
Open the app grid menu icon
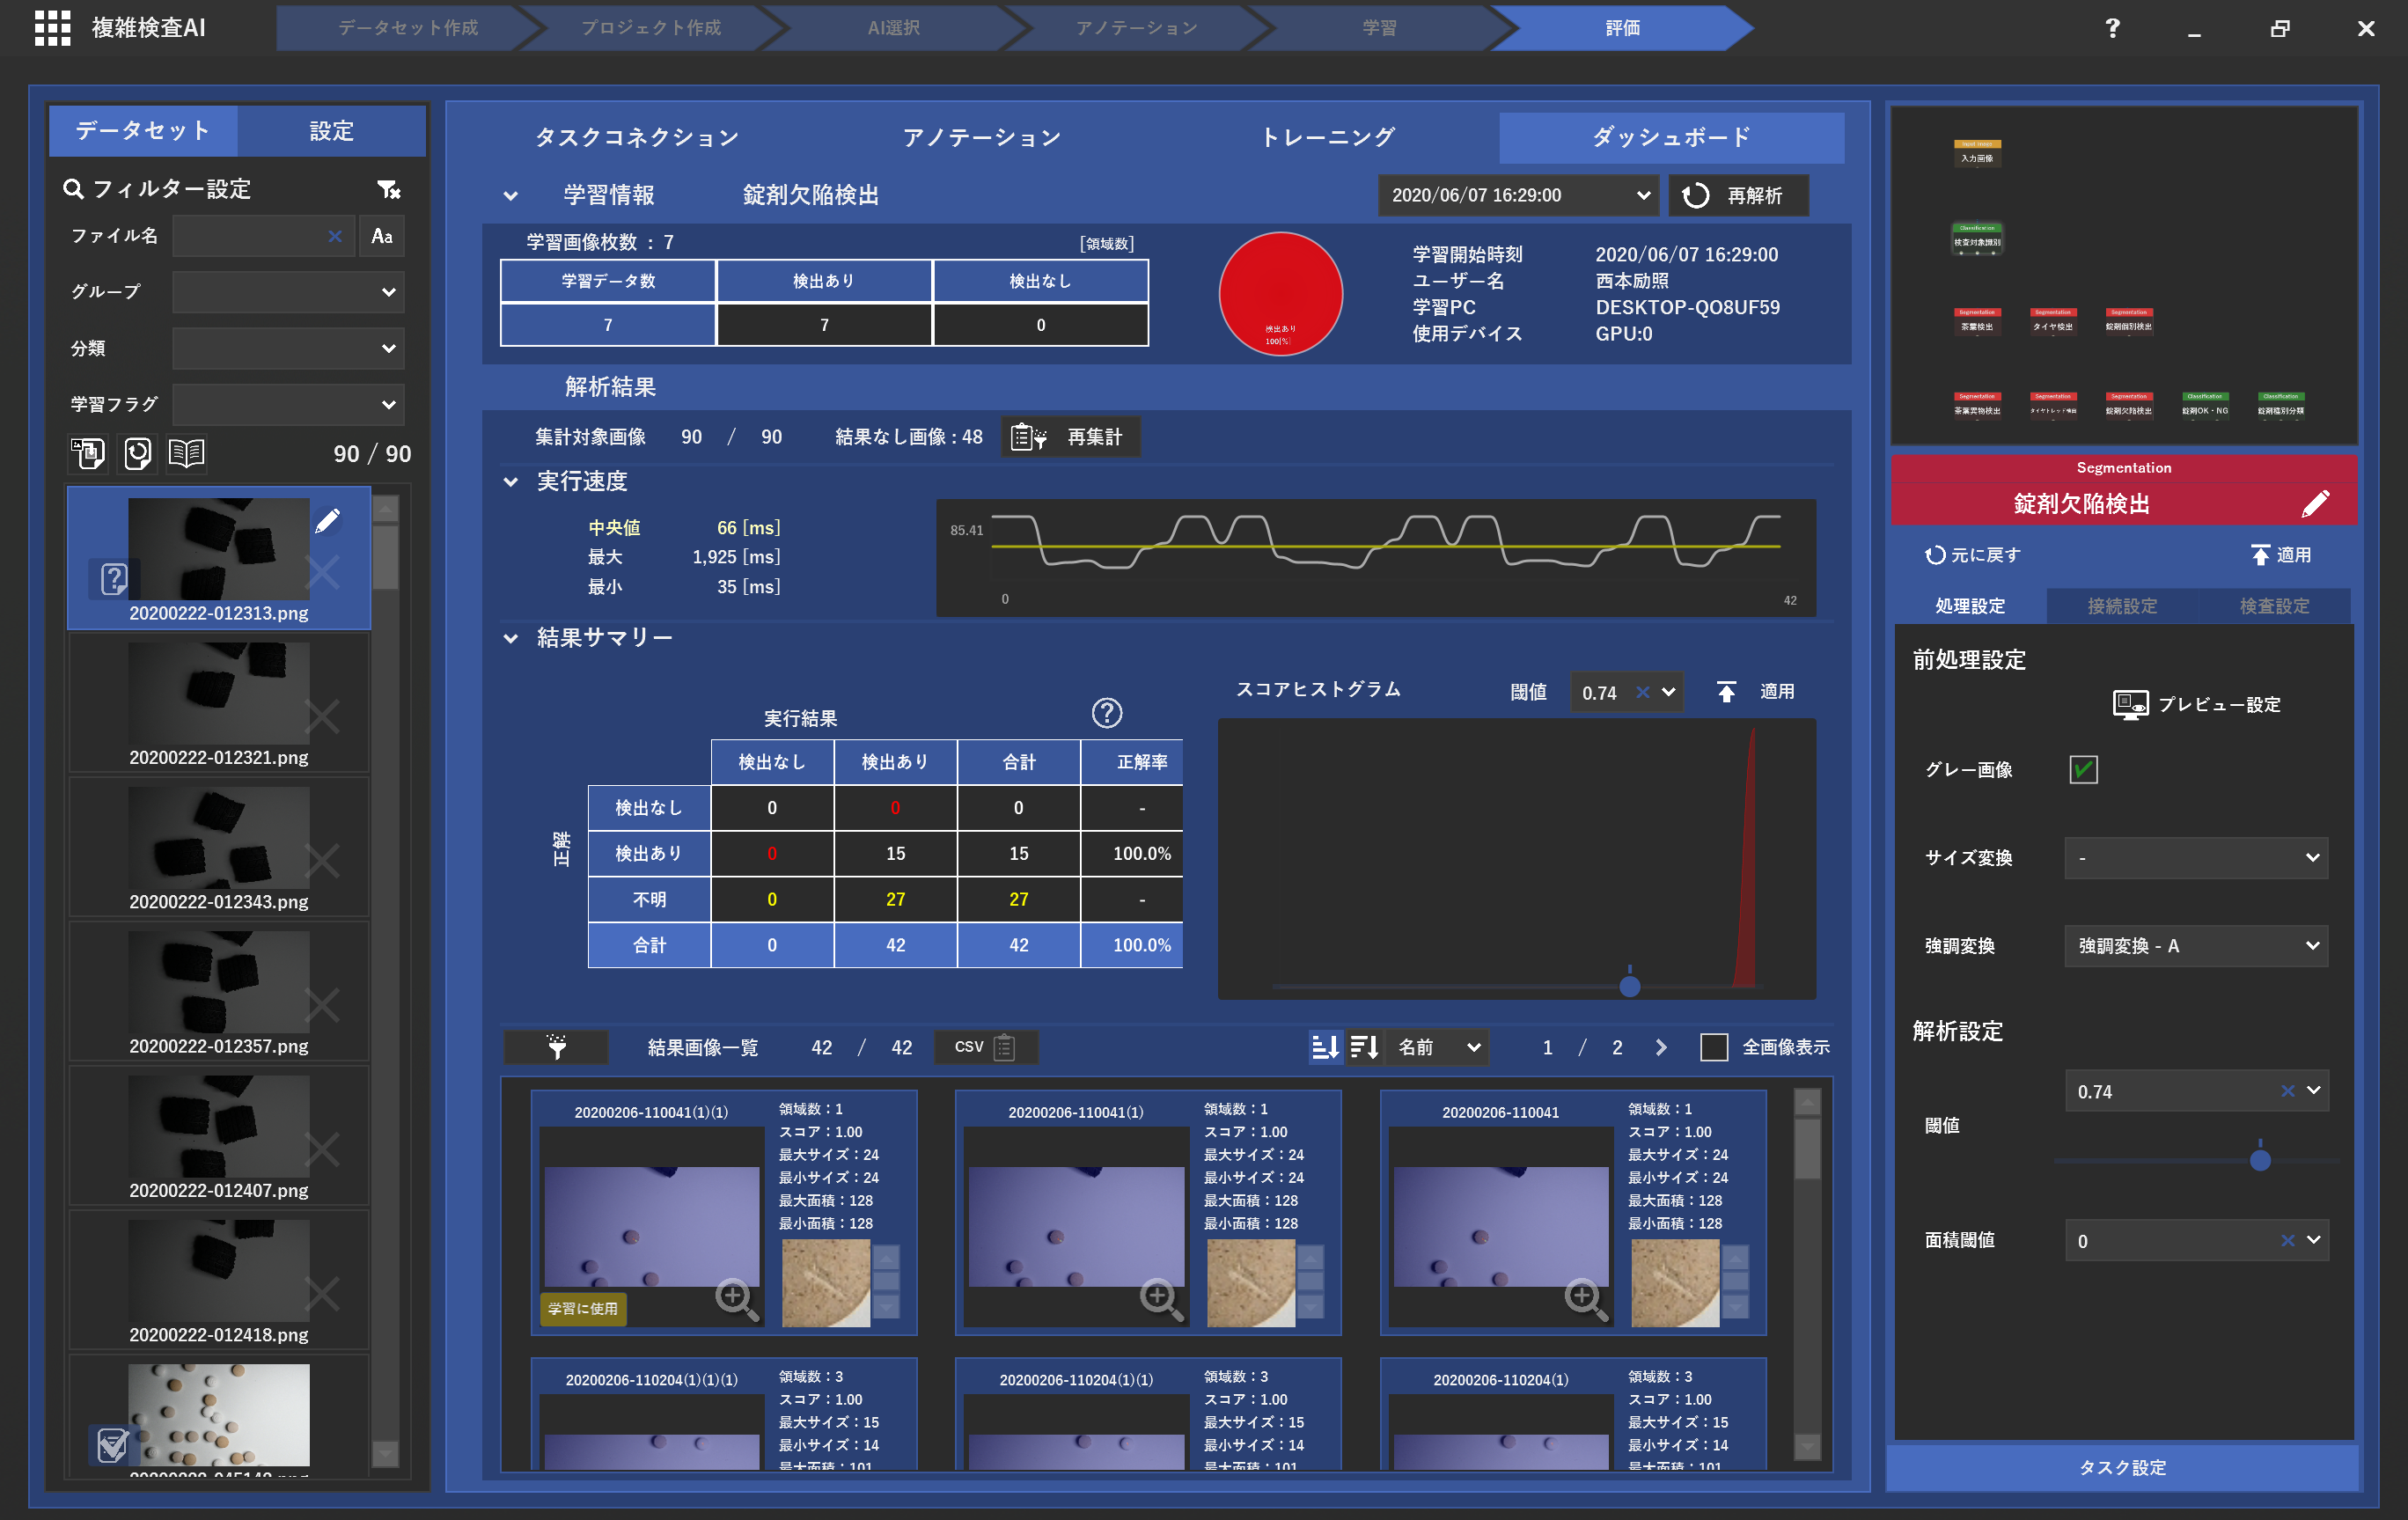pyautogui.click(x=52, y=28)
